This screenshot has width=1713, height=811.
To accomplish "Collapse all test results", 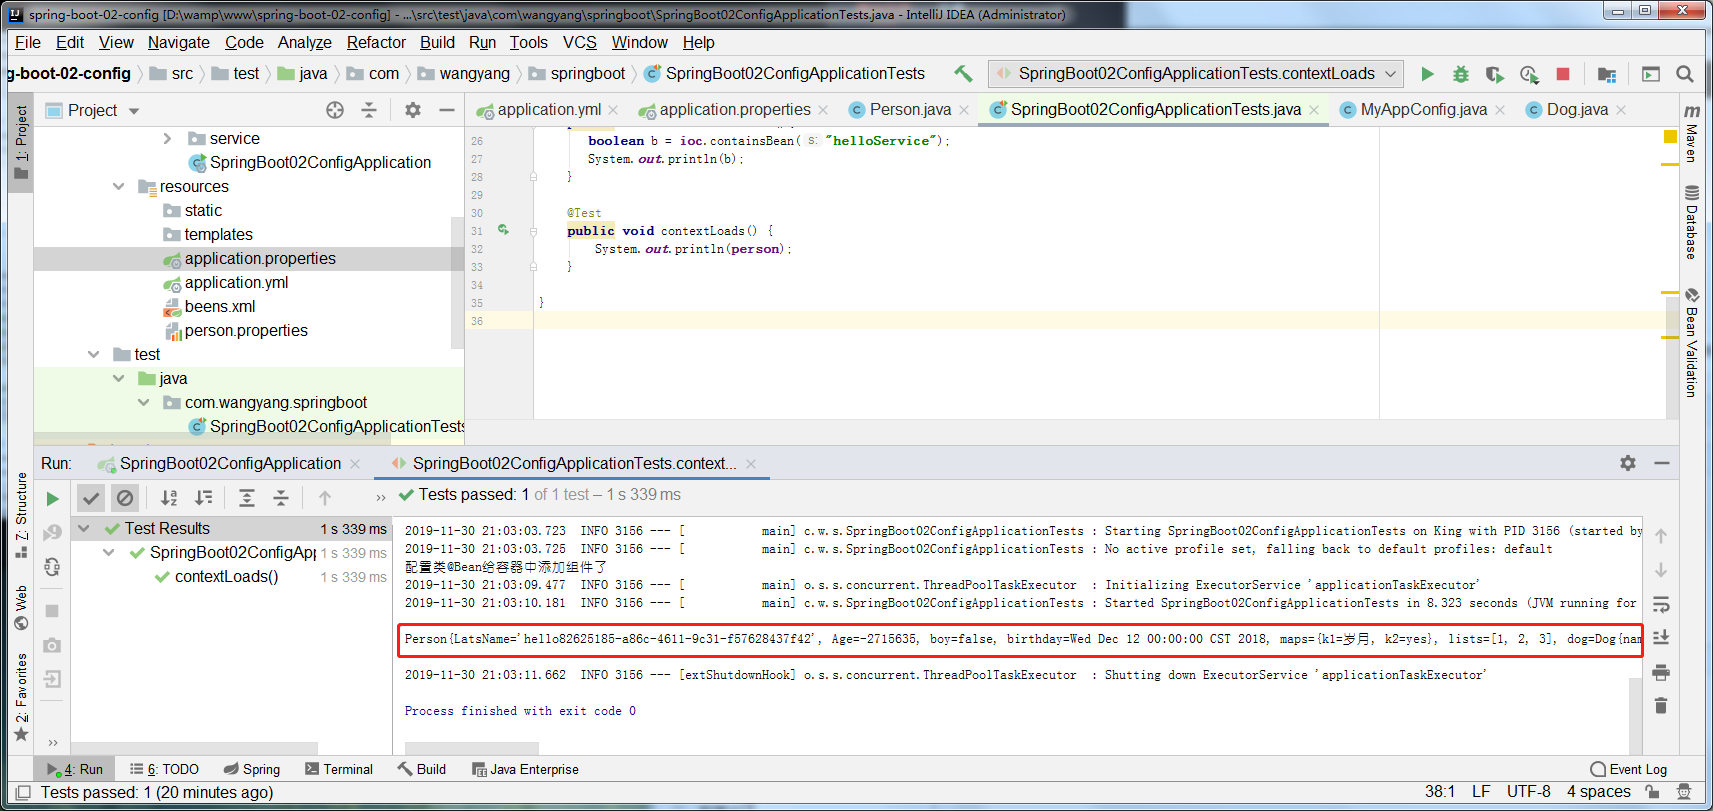I will [x=281, y=497].
